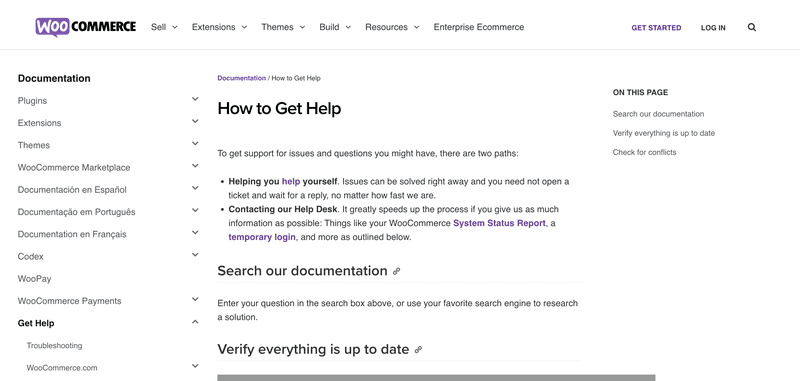Collapse the Get Help section chevron
Image resolution: width=800 pixels, height=381 pixels.
pyautogui.click(x=195, y=321)
